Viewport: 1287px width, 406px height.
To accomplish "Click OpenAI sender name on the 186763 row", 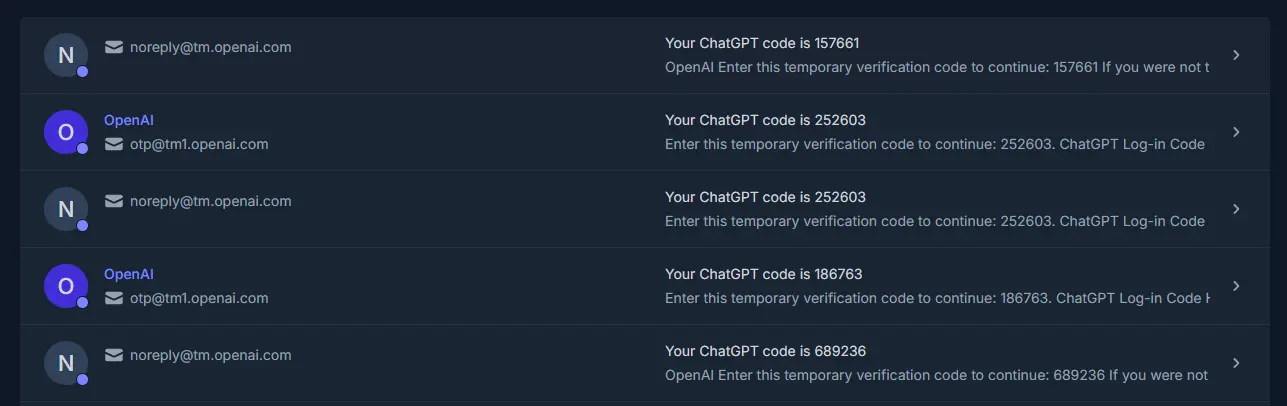I will 129,274.
